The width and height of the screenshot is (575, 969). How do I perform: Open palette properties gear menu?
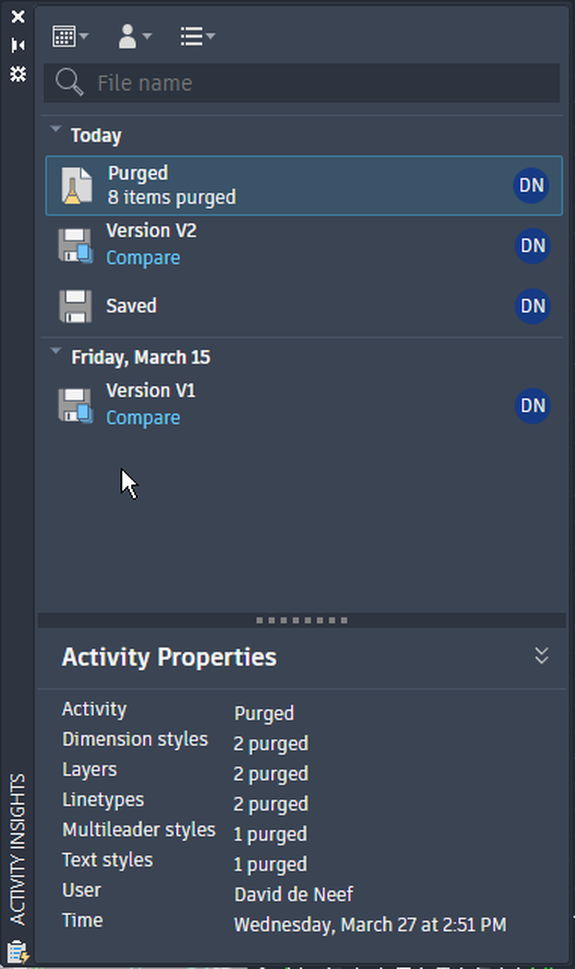(x=18, y=74)
